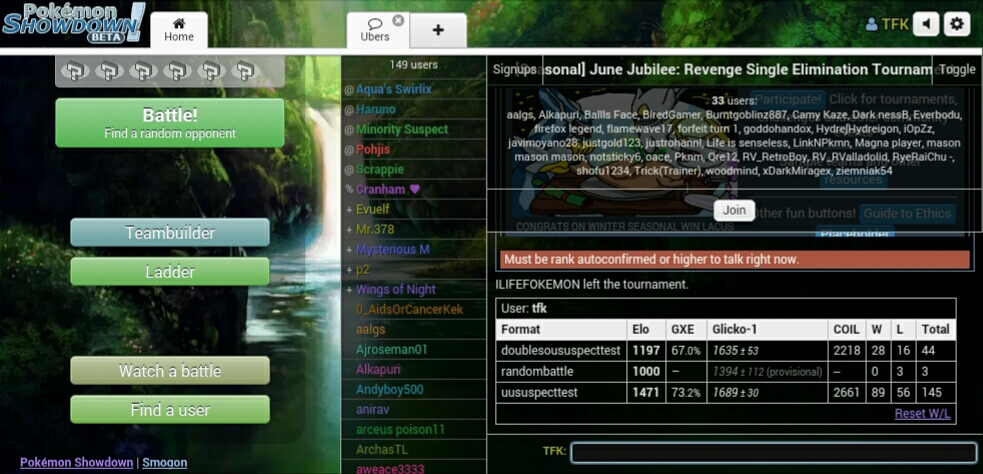
Task: Open the Teambuilder
Action: tap(170, 233)
